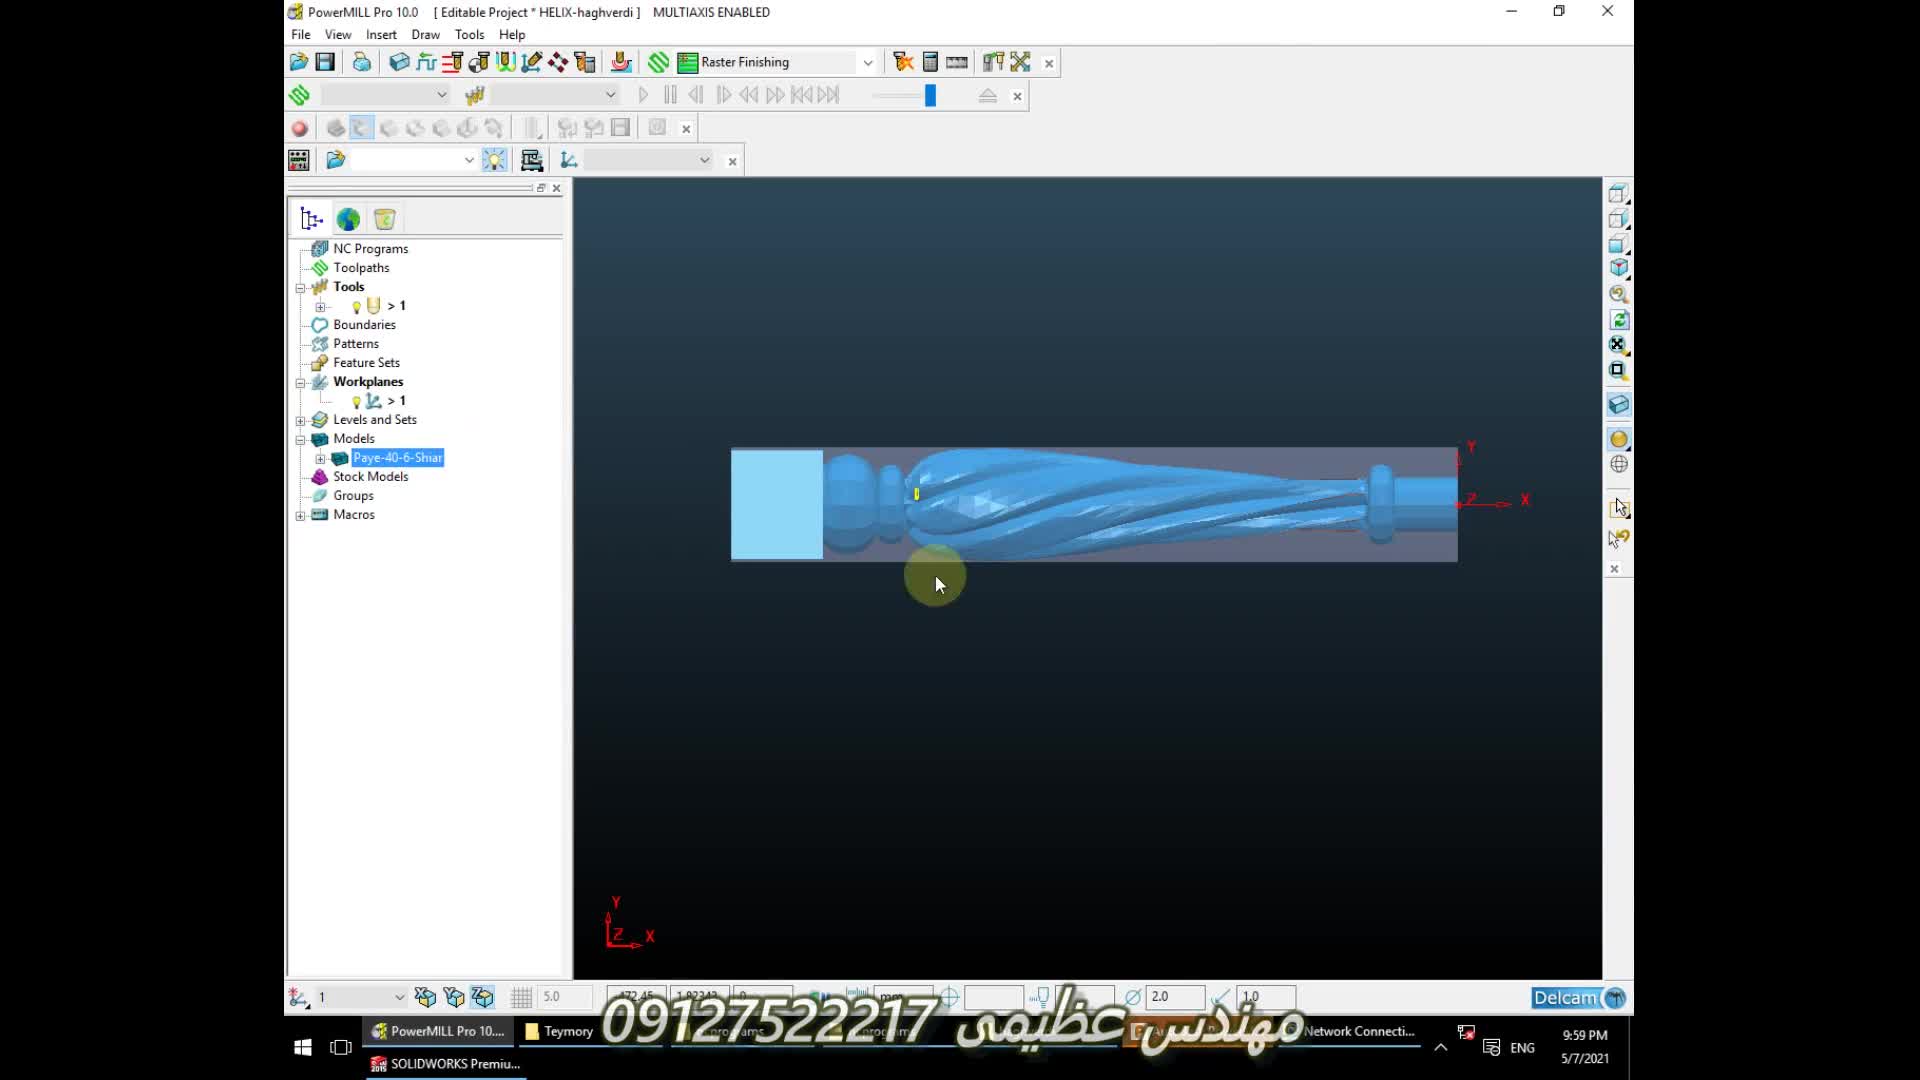This screenshot has width=1920, height=1080.
Task: Click the Calculator icon in toolbar
Action: (x=930, y=62)
